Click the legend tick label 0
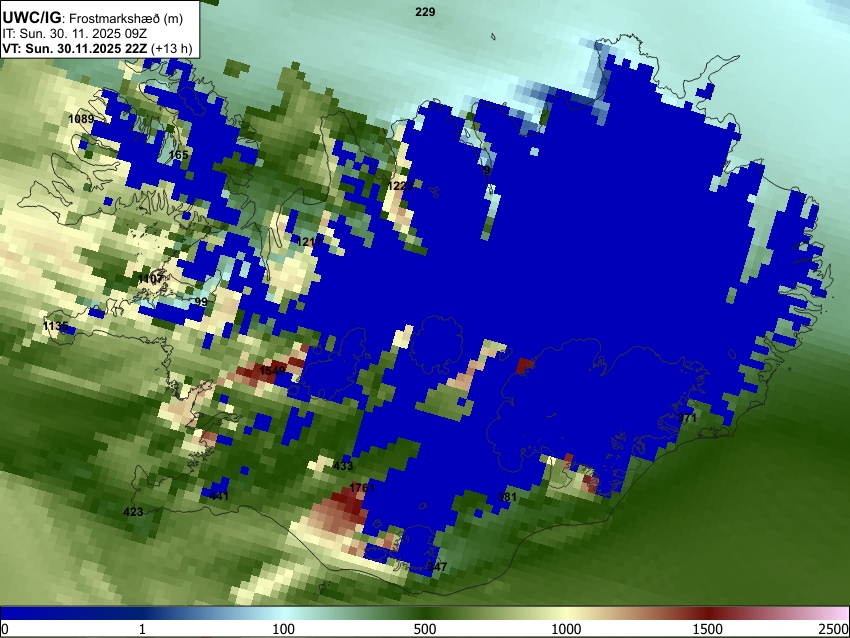The height and width of the screenshot is (638, 850). (5, 629)
